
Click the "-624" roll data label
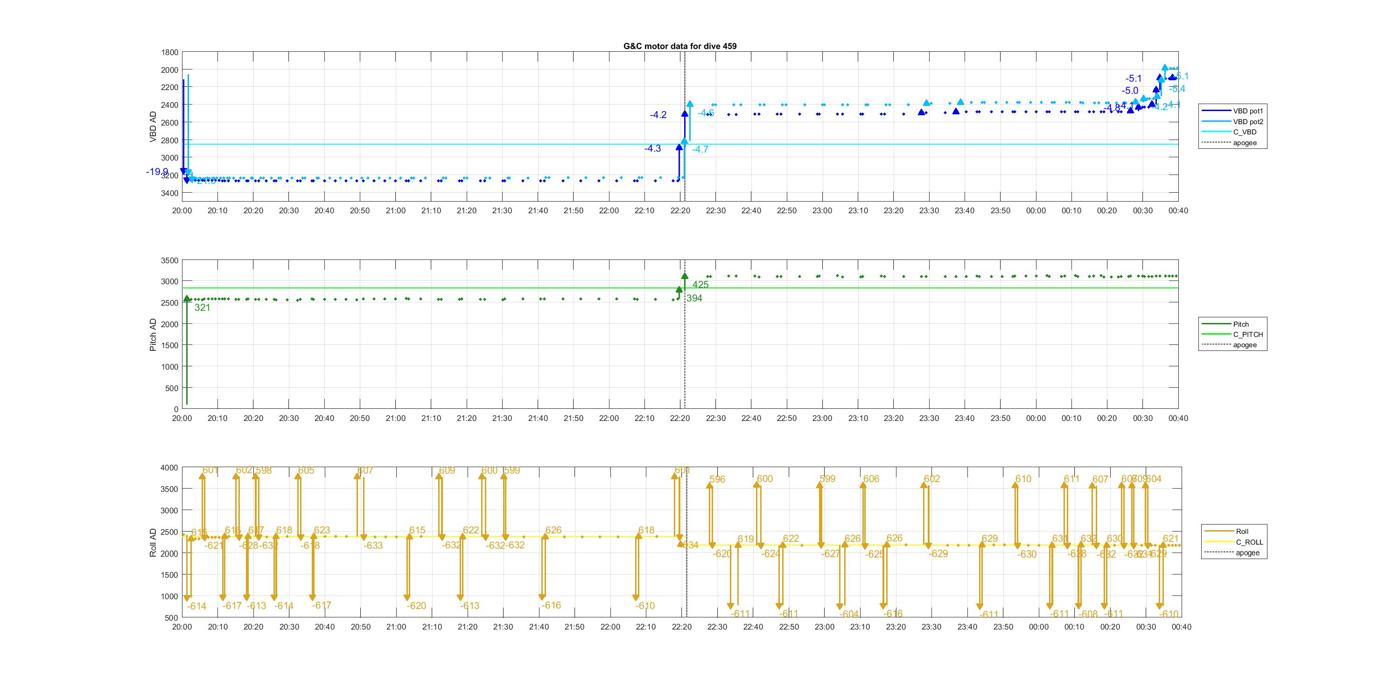point(770,554)
